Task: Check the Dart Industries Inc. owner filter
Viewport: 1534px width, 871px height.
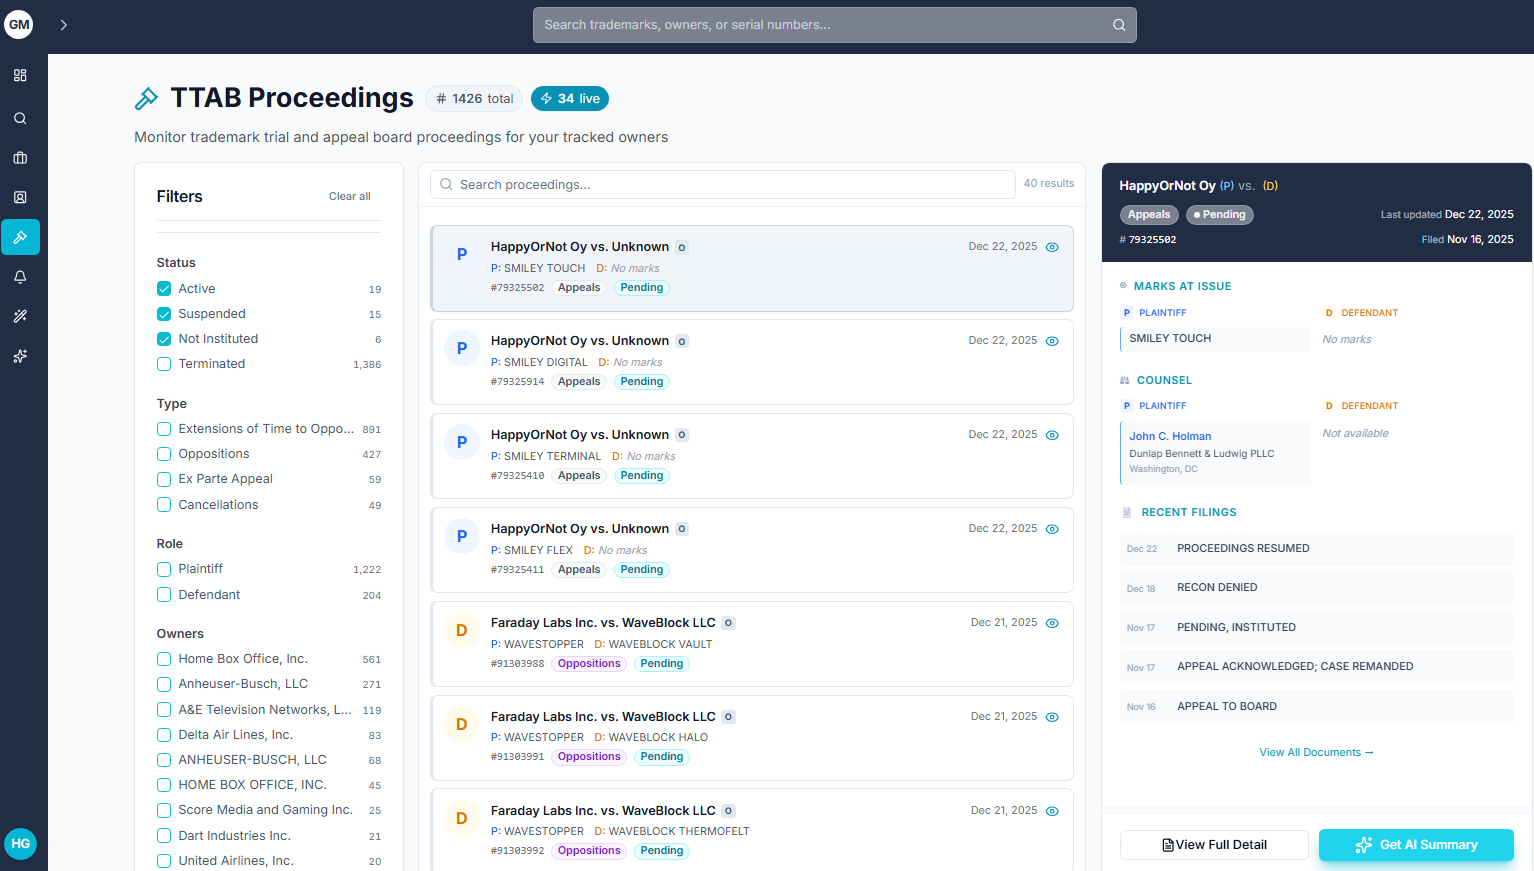Action: [164, 836]
